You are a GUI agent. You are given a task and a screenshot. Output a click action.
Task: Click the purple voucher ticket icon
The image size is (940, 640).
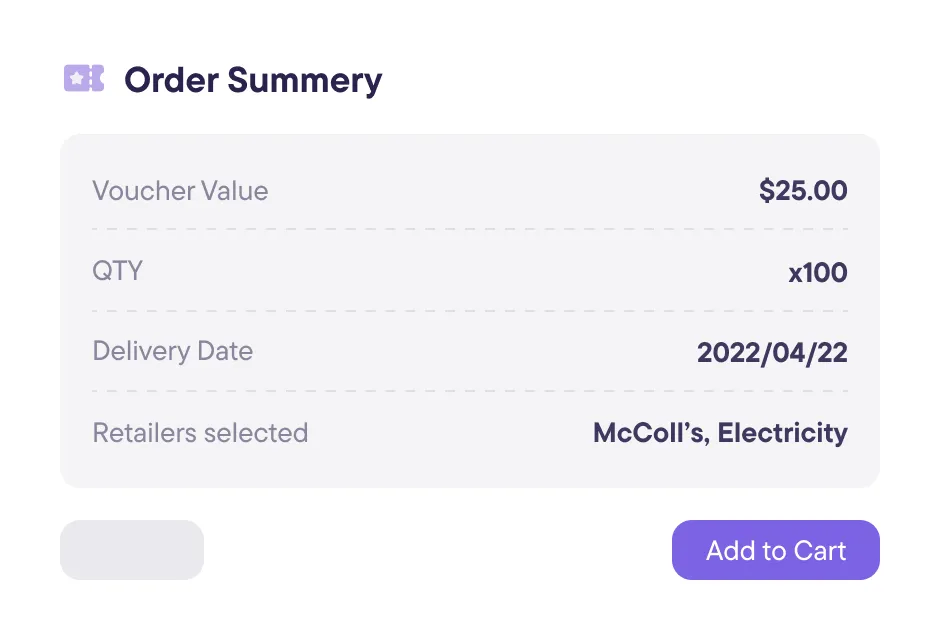coord(84,79)
